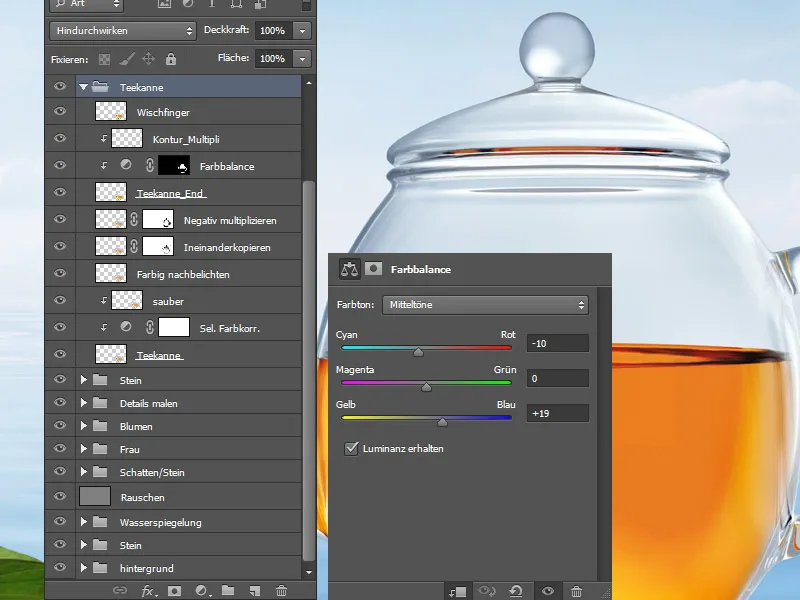Image resolution: width=800 pixels, height=600 pixels.
Task: Lock position move icon
Action: tap(148, 59)
